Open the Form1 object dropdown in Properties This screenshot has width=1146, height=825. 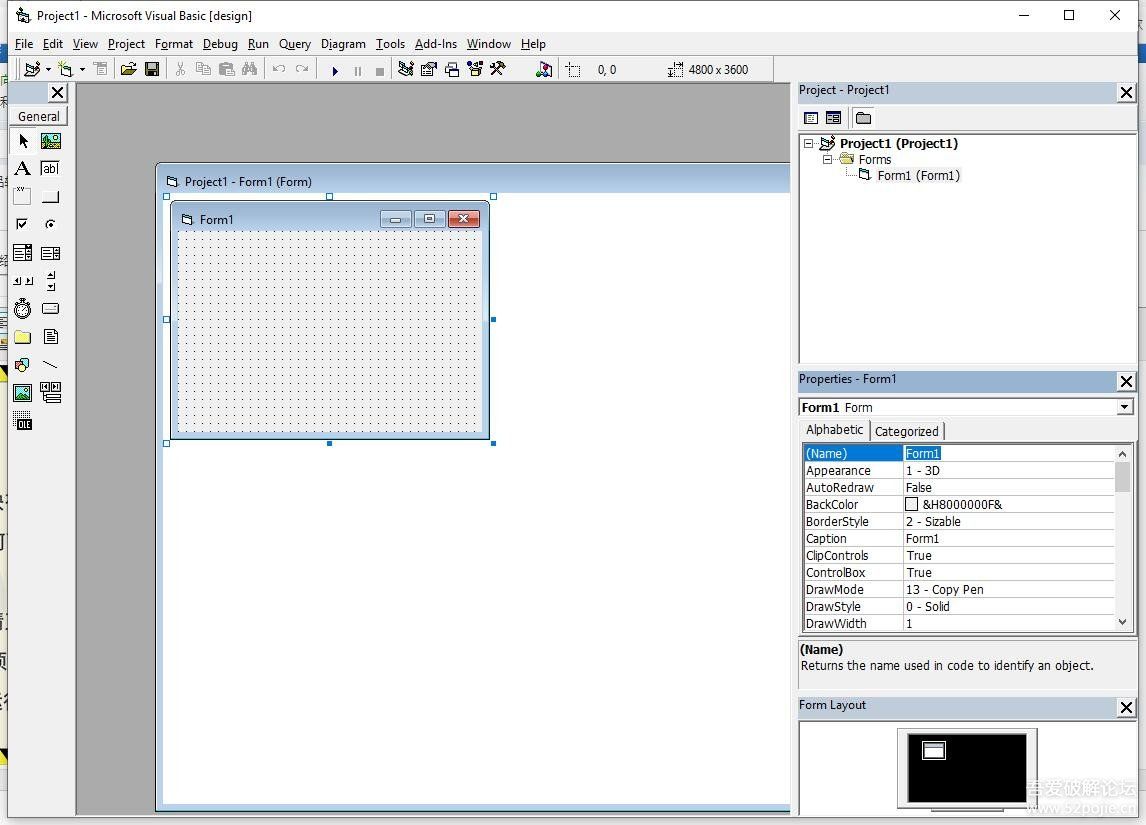coord(1124,407)
